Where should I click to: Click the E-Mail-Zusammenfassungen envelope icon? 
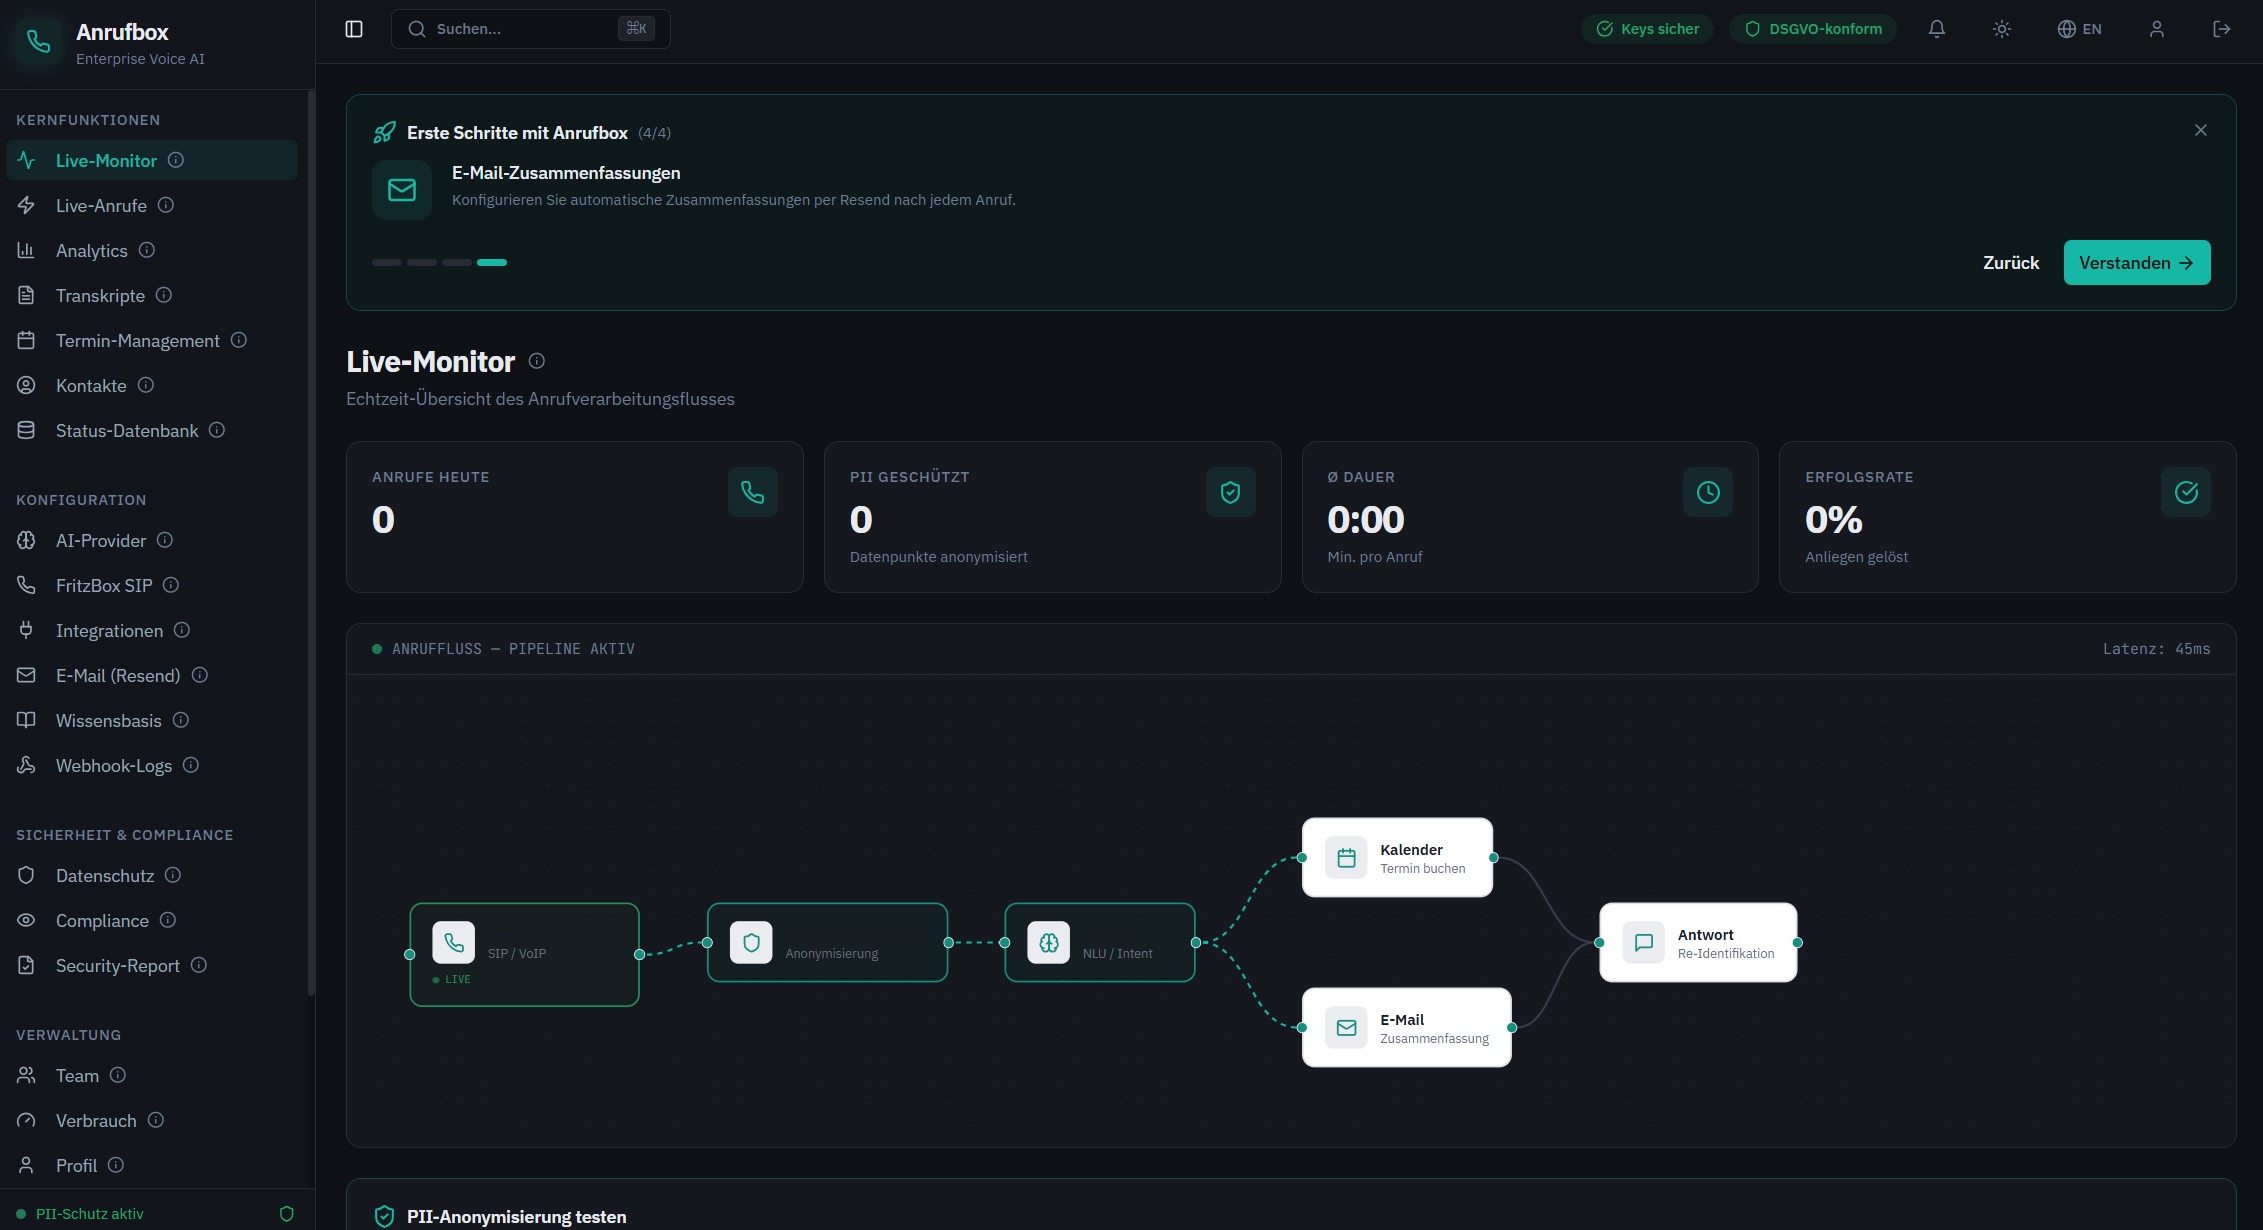coord(402,190)
